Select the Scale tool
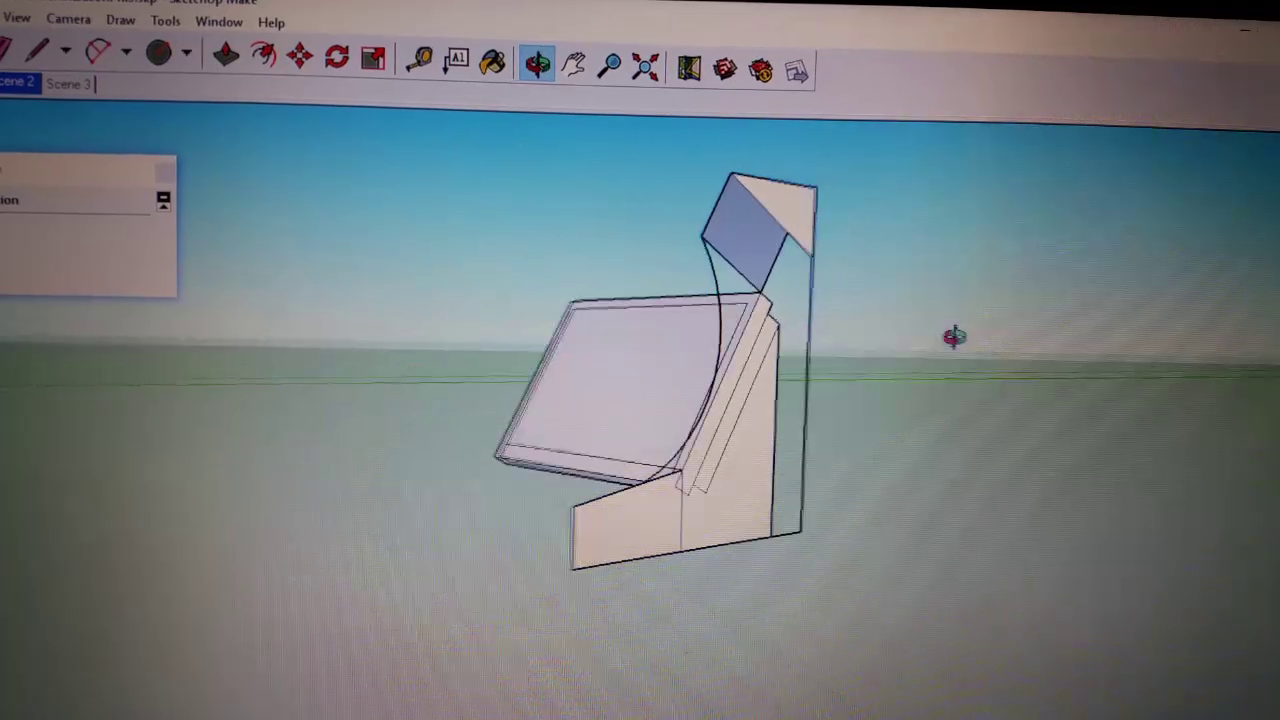Screen dimensions: 1280x720 click(x=373, y=58)
